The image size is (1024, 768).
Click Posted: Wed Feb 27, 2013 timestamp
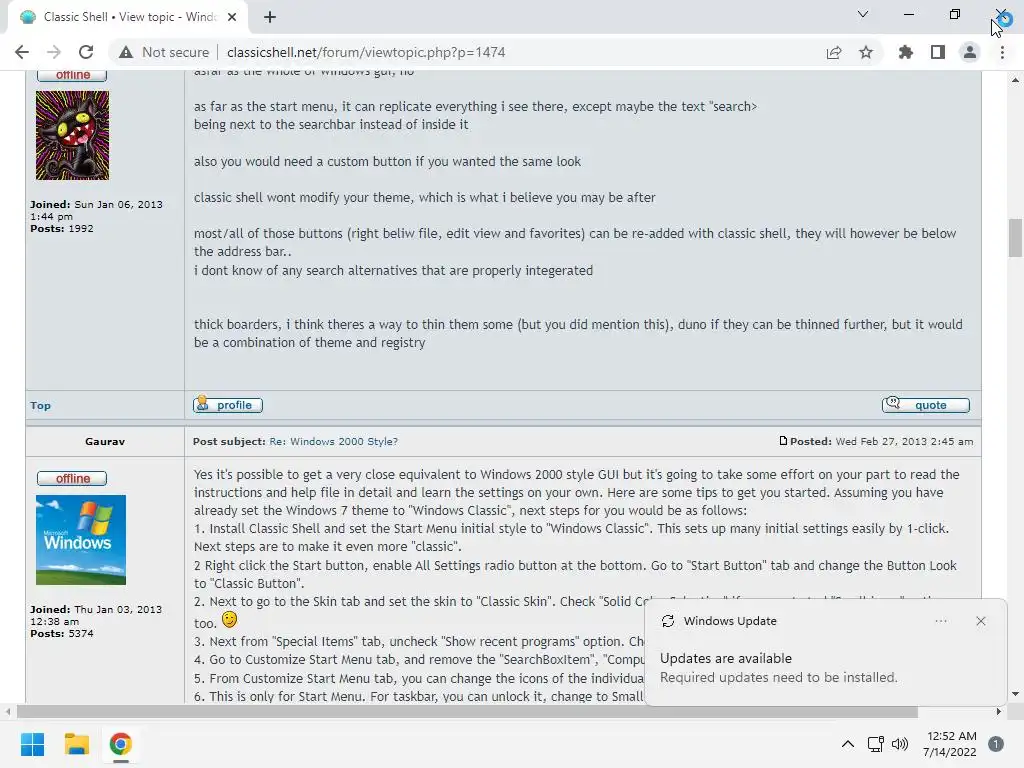pos(882,441)
